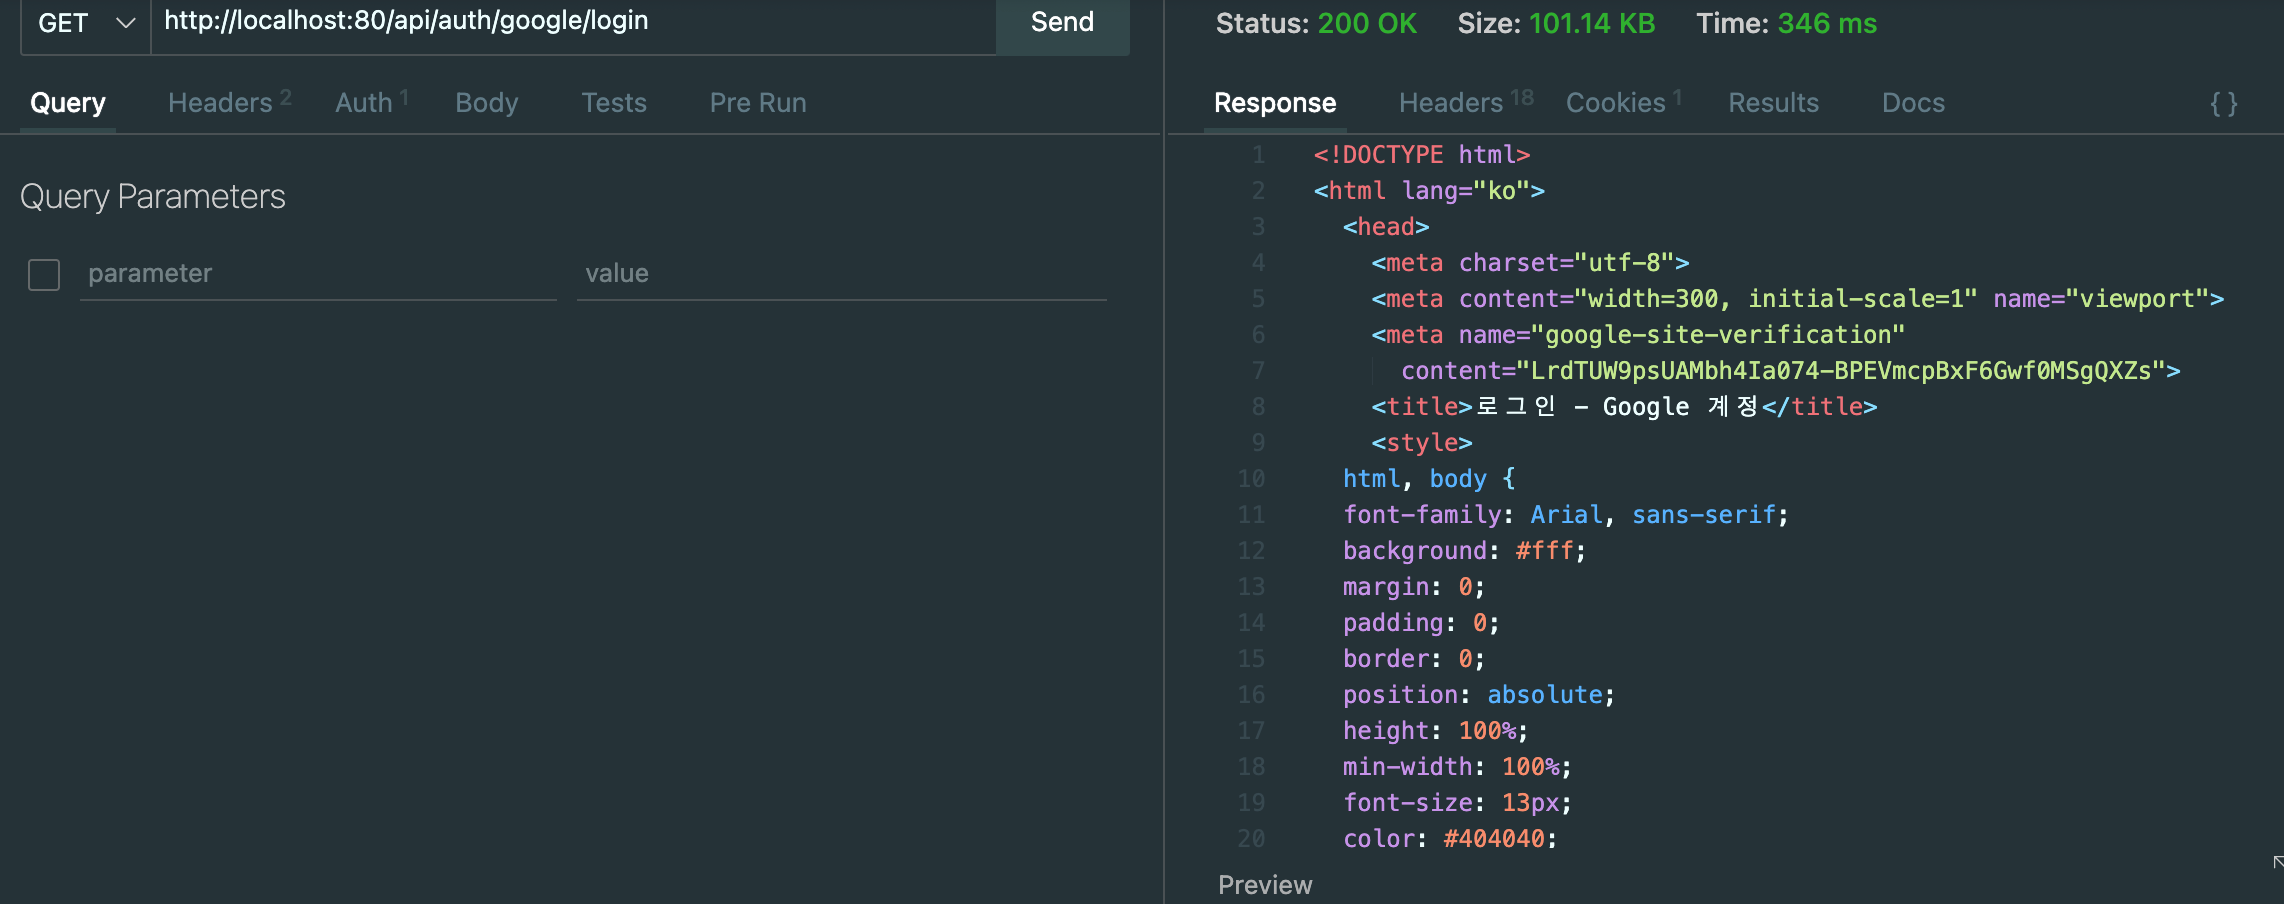
Task: Click the 'padding: 0;' line
Action: point(1421,623)
